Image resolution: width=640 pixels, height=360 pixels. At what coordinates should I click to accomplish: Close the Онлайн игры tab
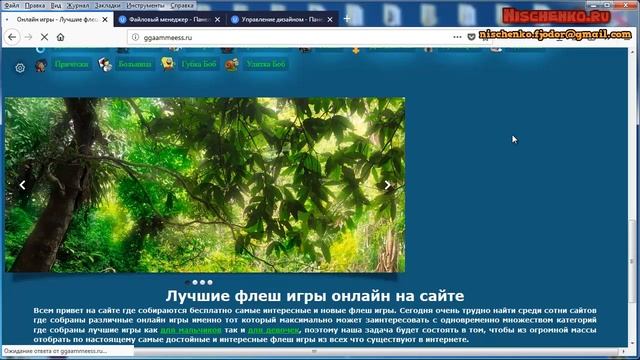tap(105, 19)
